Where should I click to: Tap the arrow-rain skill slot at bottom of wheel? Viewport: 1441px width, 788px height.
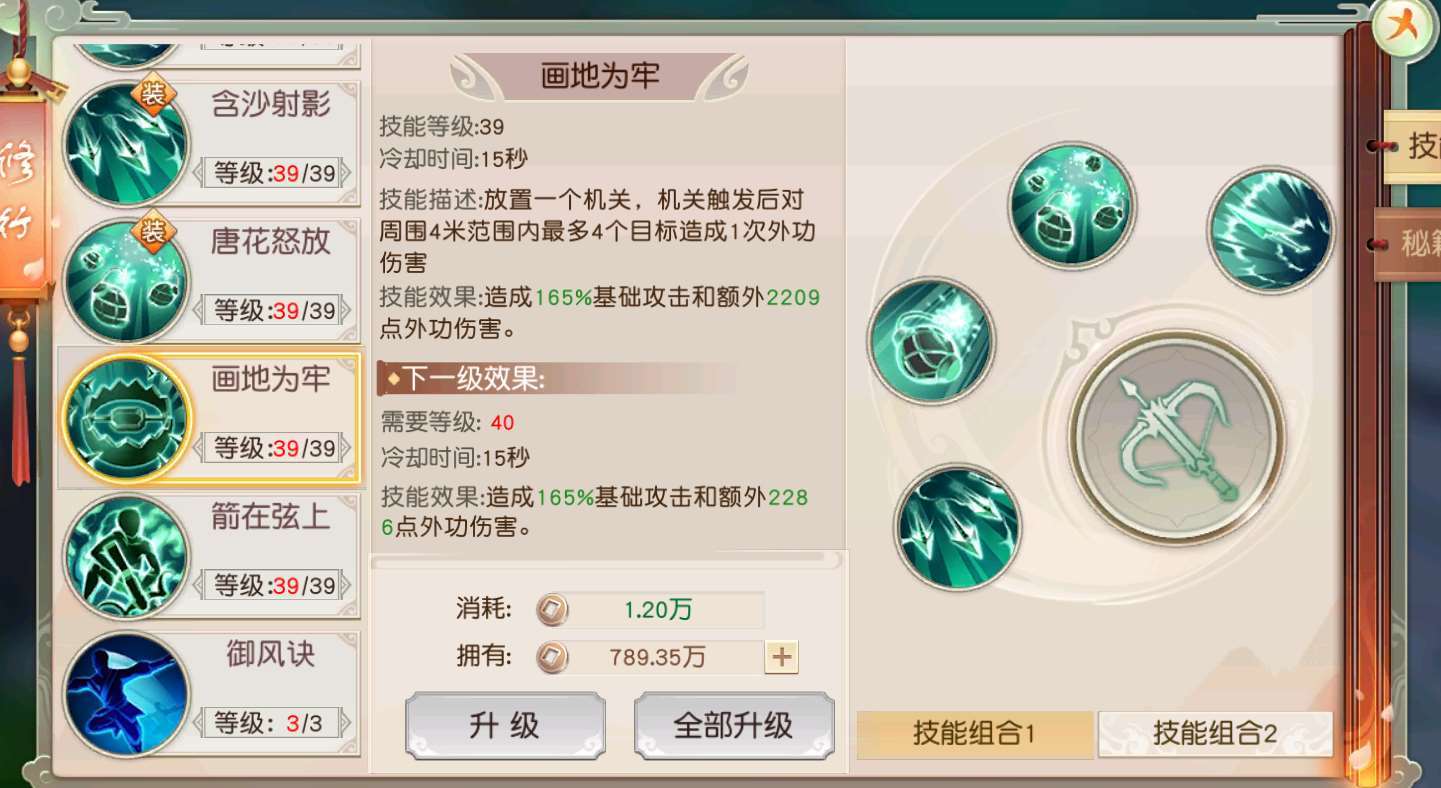coord(958,527)
